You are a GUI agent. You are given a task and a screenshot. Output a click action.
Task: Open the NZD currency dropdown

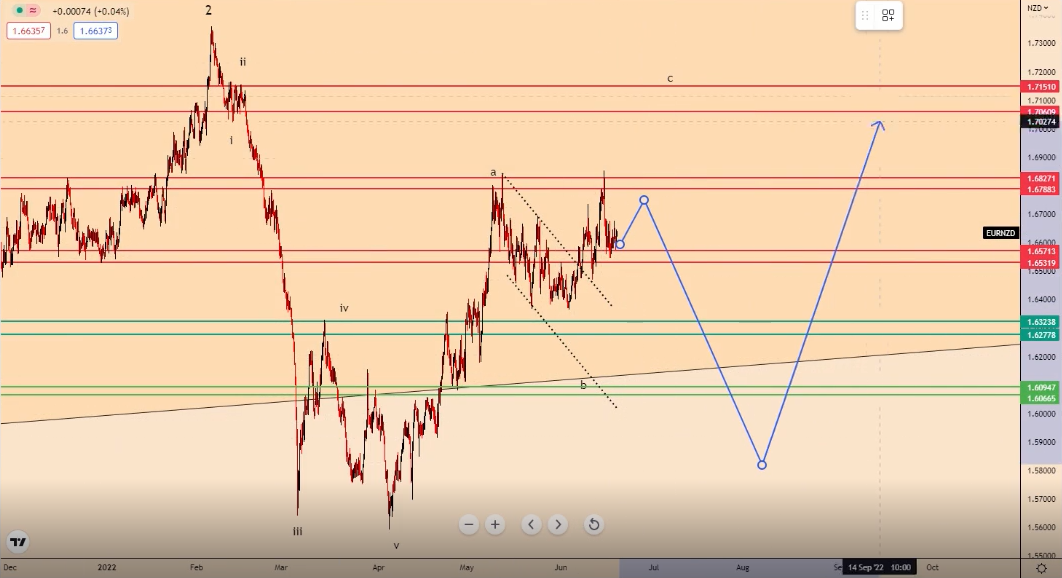click(x=1040, y=8)
